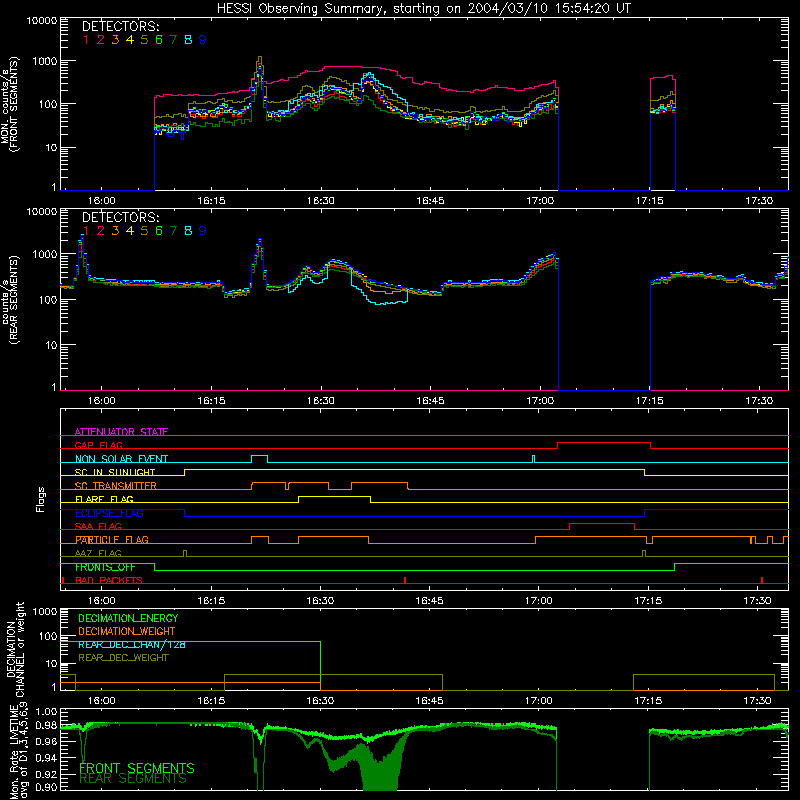Click the REAR SEGMENTS livetime legend label
Screen dimensions: 800x800
[133, 779]
